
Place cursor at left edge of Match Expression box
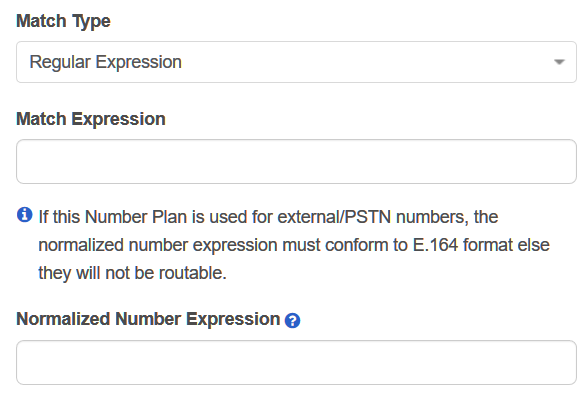coord(23,161)
